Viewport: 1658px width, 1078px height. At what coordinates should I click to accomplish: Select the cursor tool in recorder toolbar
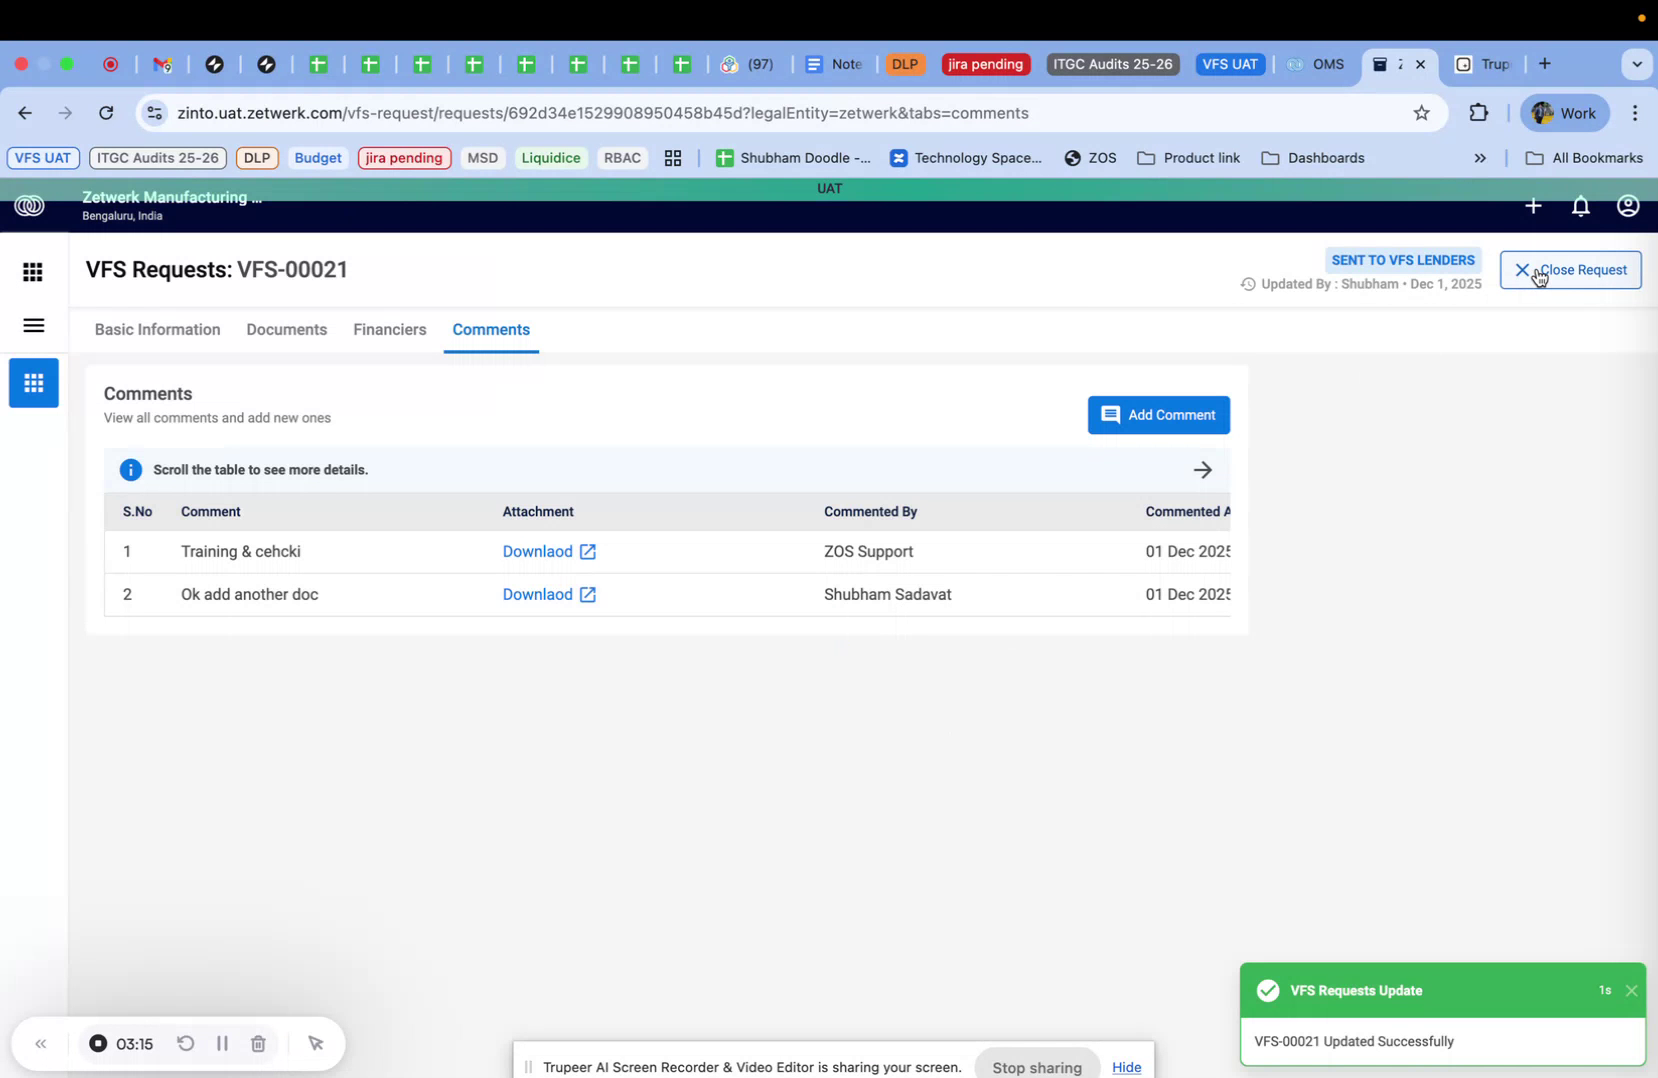(316, 1043)
